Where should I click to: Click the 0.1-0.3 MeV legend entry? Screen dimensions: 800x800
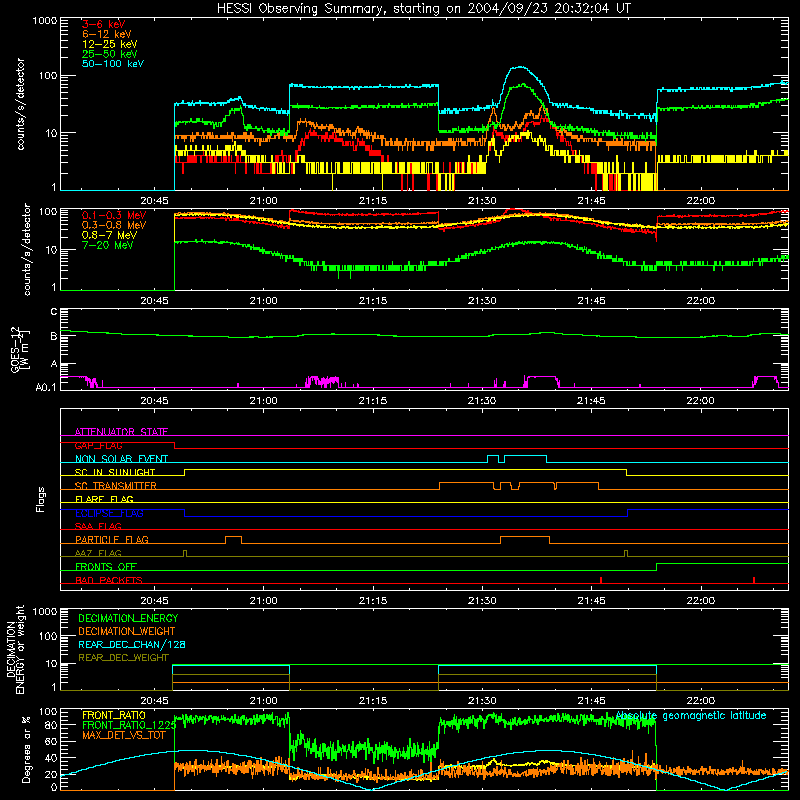pyautogui.click(x=114, y=216)
